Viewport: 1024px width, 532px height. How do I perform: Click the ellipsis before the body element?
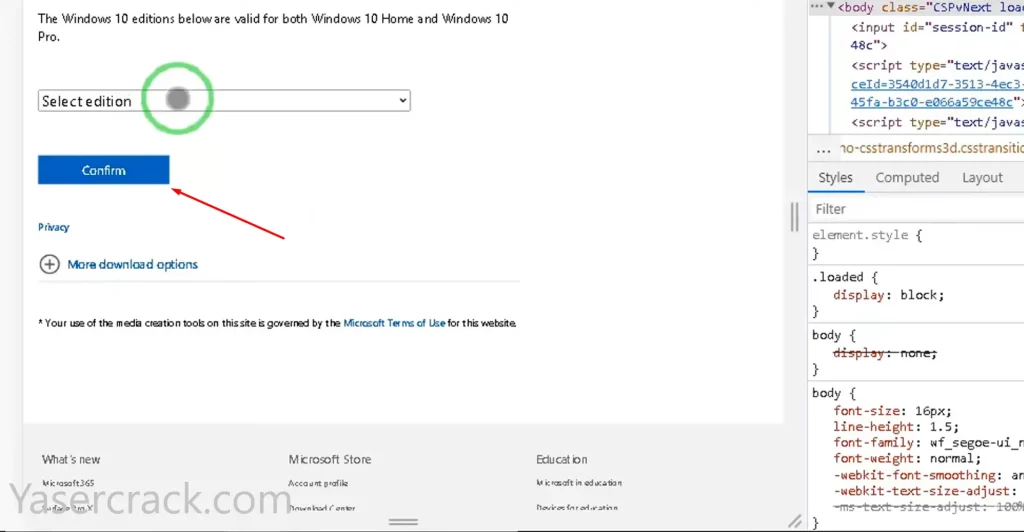click(817, 7)
